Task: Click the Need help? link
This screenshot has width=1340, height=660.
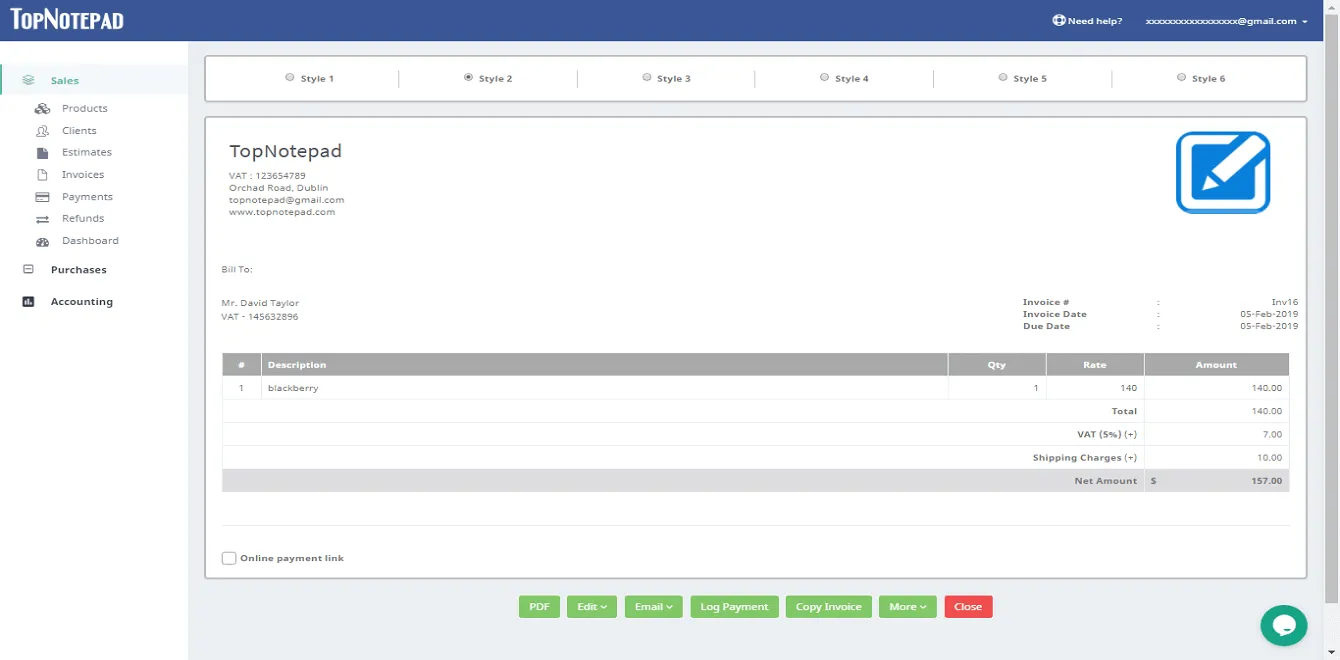Action: click(x=1095, y=21)
